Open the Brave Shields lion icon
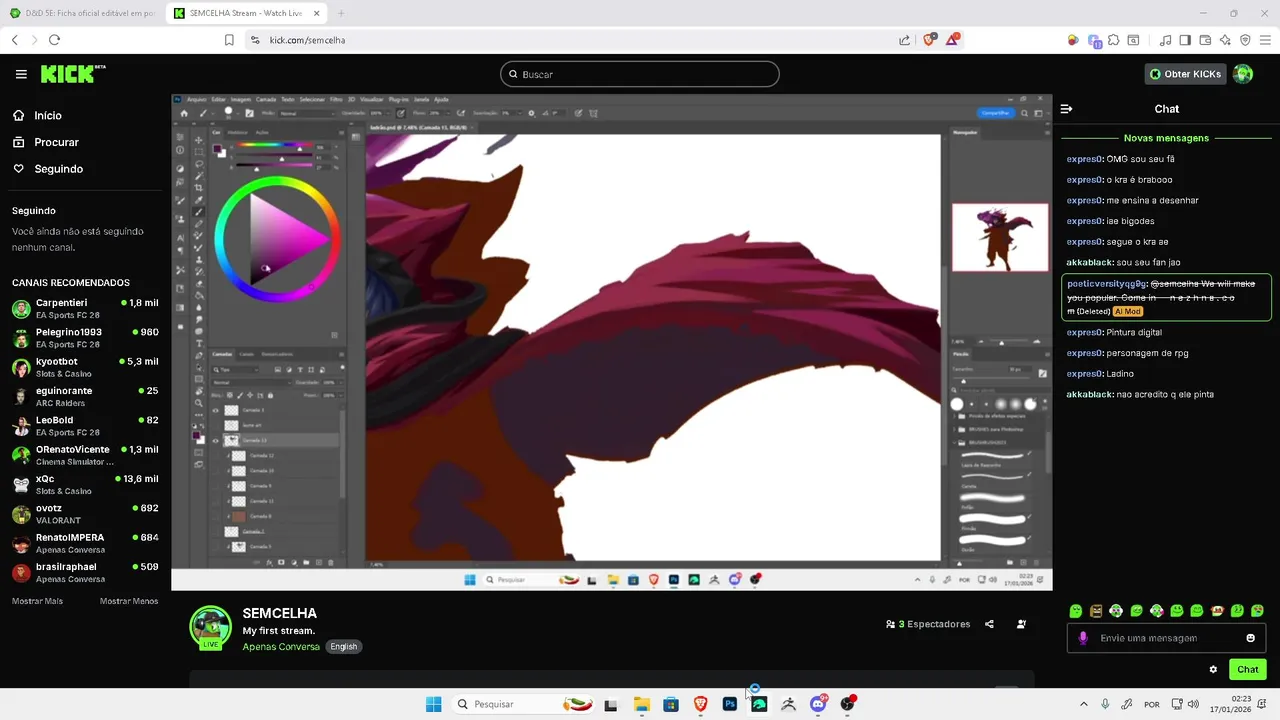 pyautogui.click(x=930, y=40)
